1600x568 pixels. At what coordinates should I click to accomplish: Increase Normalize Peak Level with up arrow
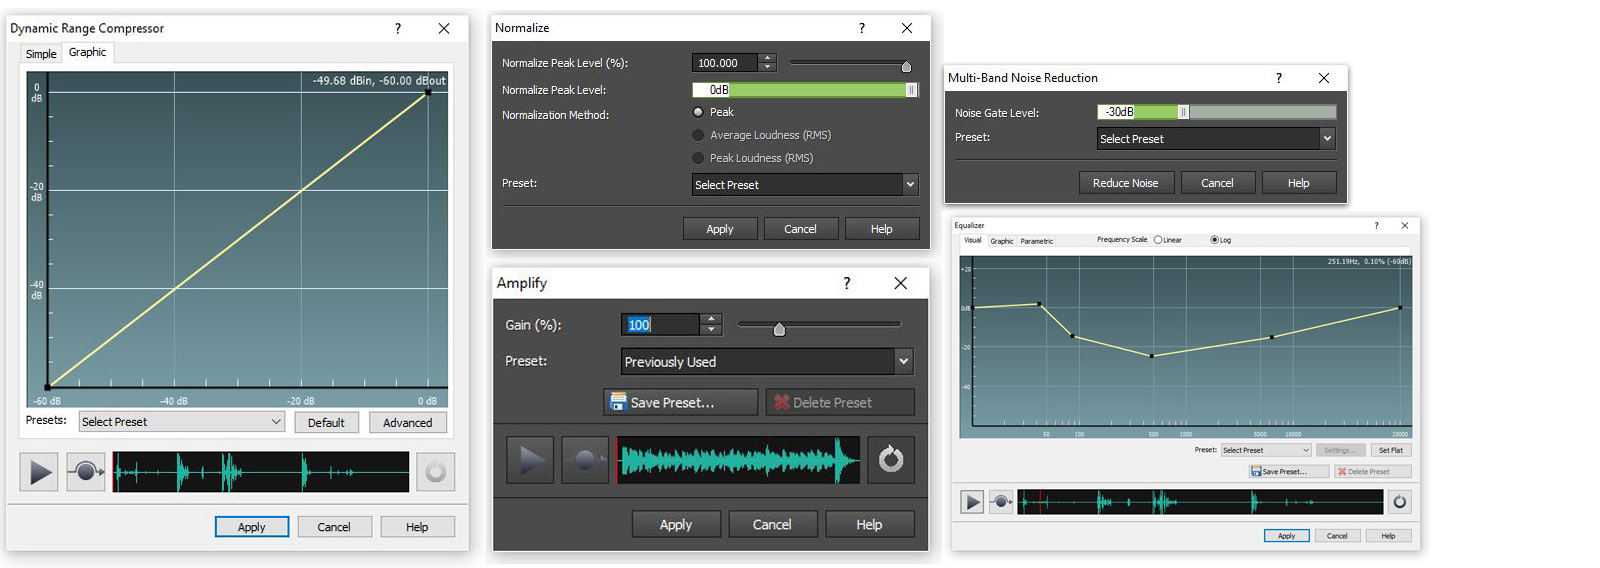(767, 58)
